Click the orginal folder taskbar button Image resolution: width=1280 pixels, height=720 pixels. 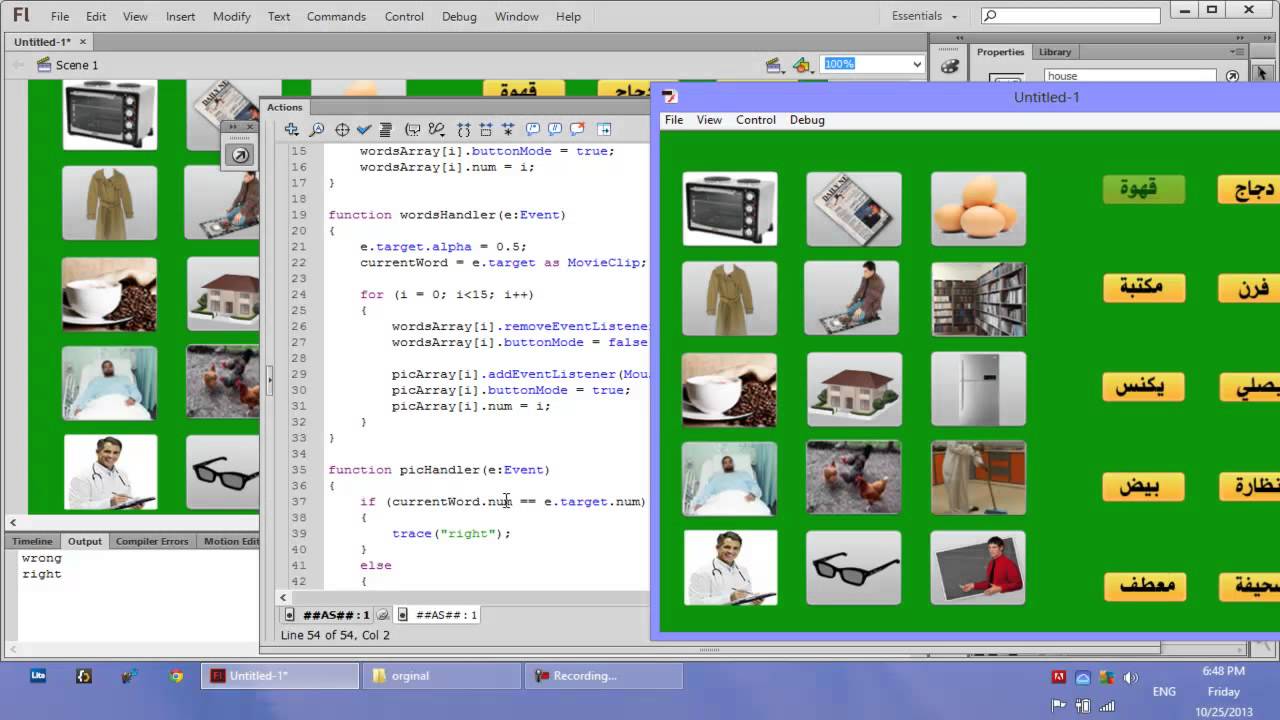click(441, 676)
